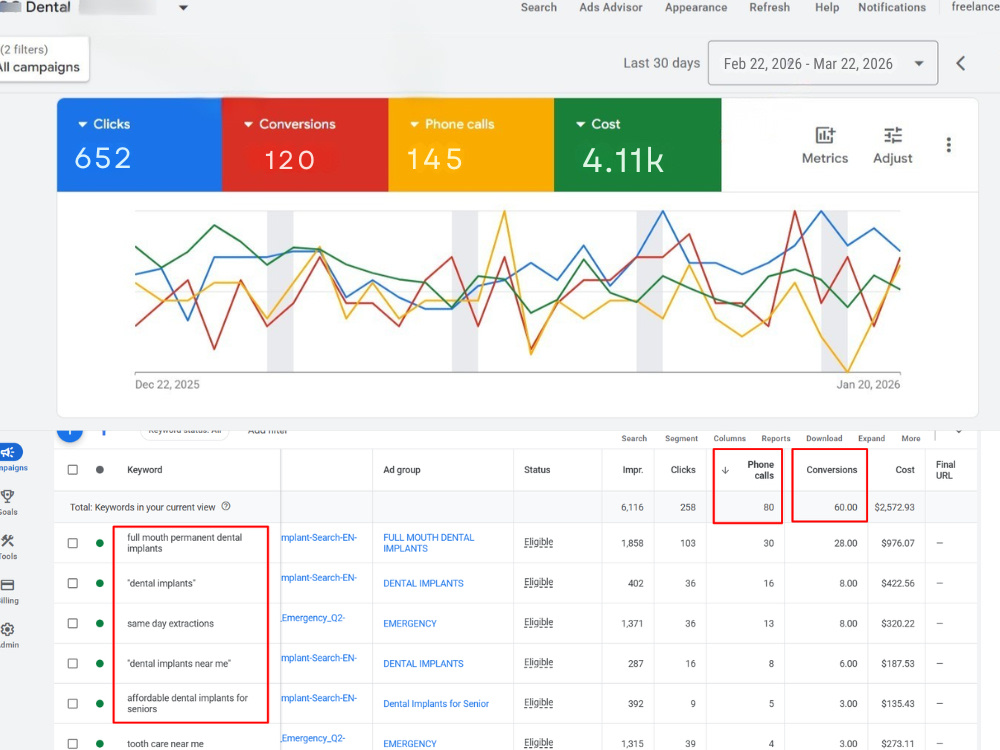Click Expand in the table toolbar
Screen dimensions: 1000x750
[x=871, y=438]
